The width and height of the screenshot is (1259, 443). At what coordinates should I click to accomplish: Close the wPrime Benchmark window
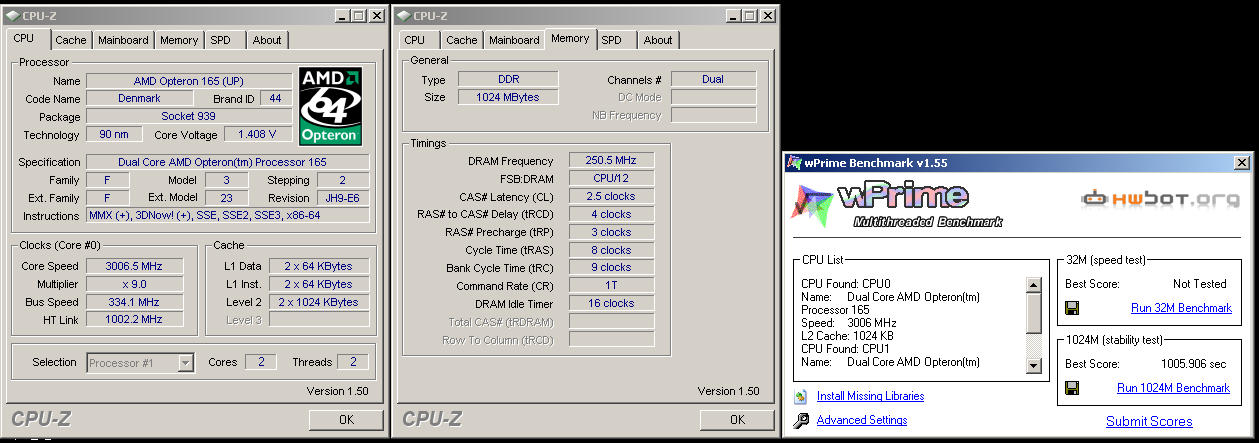click(1242, 162)
